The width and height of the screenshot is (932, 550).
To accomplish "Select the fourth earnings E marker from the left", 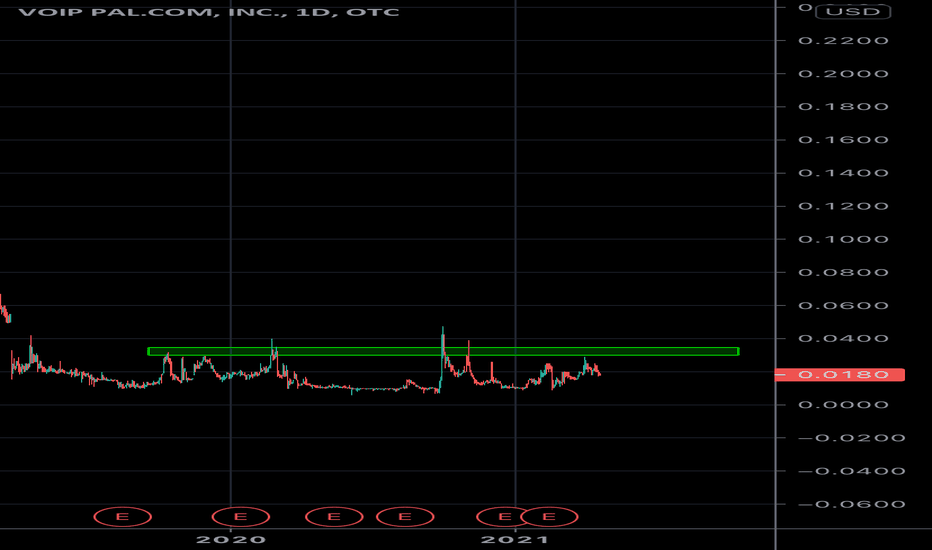I will pos(405,517).
